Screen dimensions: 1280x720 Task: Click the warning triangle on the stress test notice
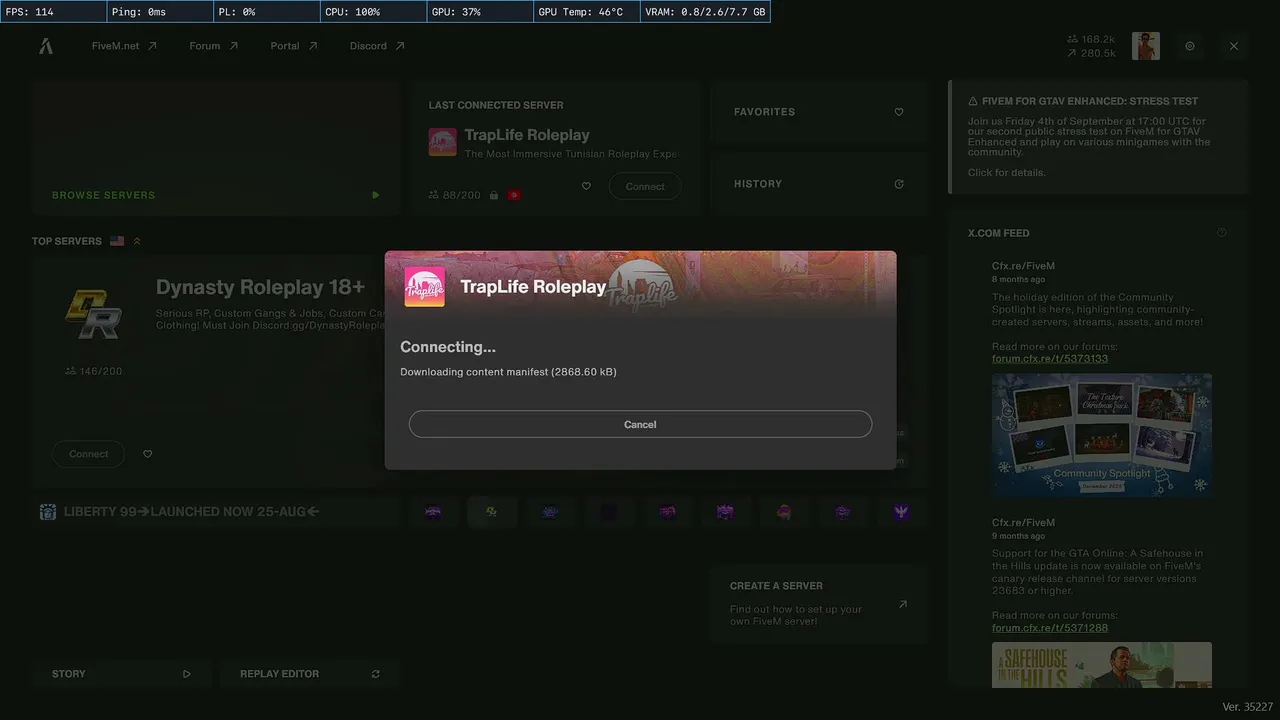pyautogui.click(x=973, y=101)
